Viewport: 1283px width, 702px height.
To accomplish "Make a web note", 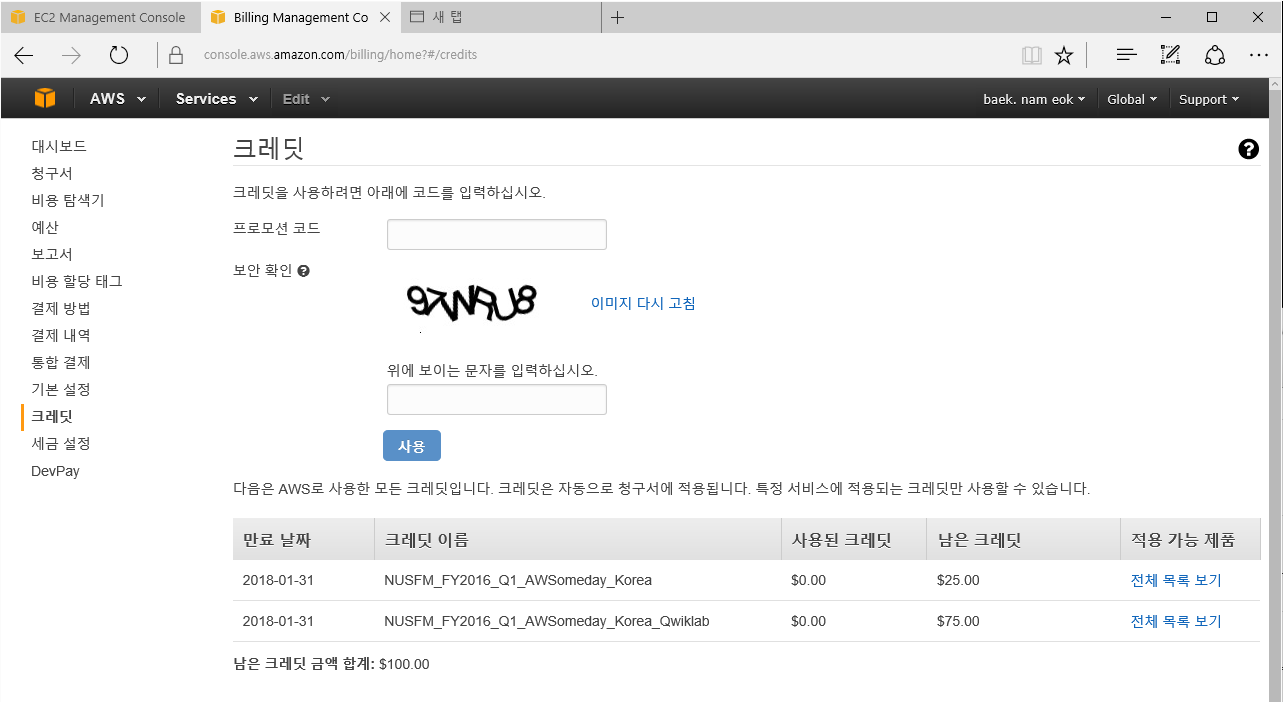I will [x=1170, y=55].
